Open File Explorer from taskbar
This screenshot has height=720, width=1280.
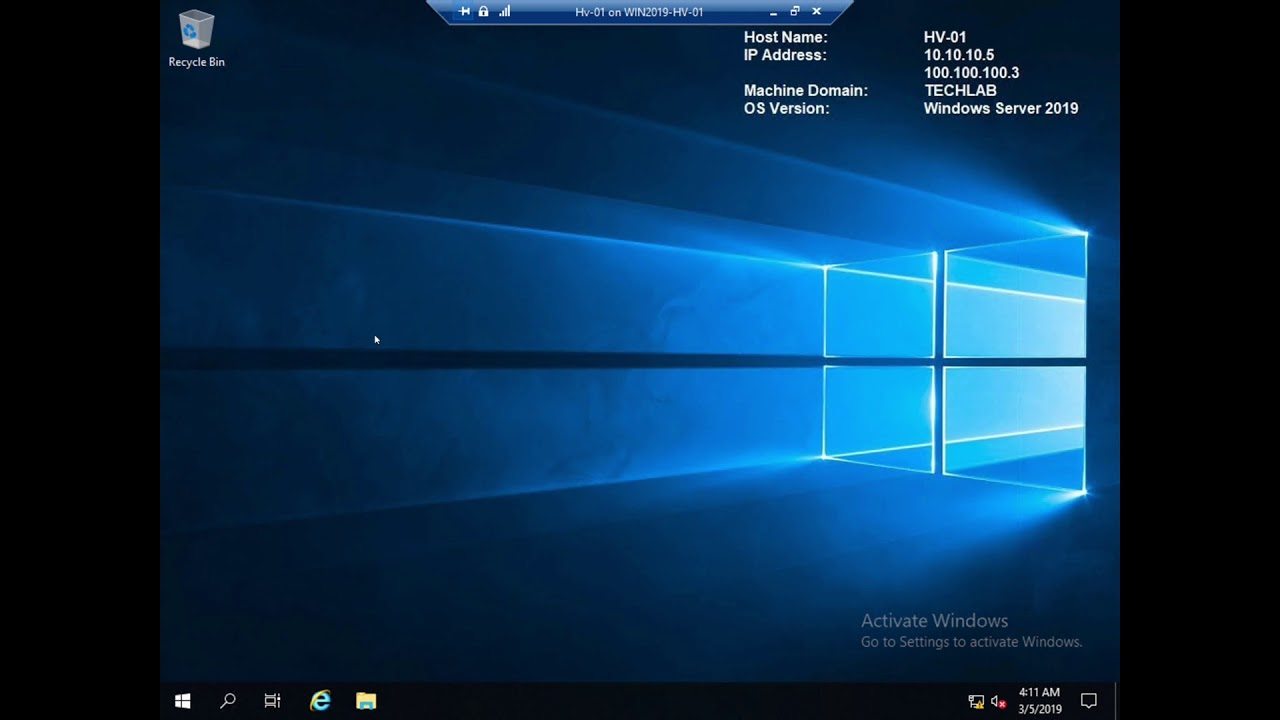pos(366,701)
